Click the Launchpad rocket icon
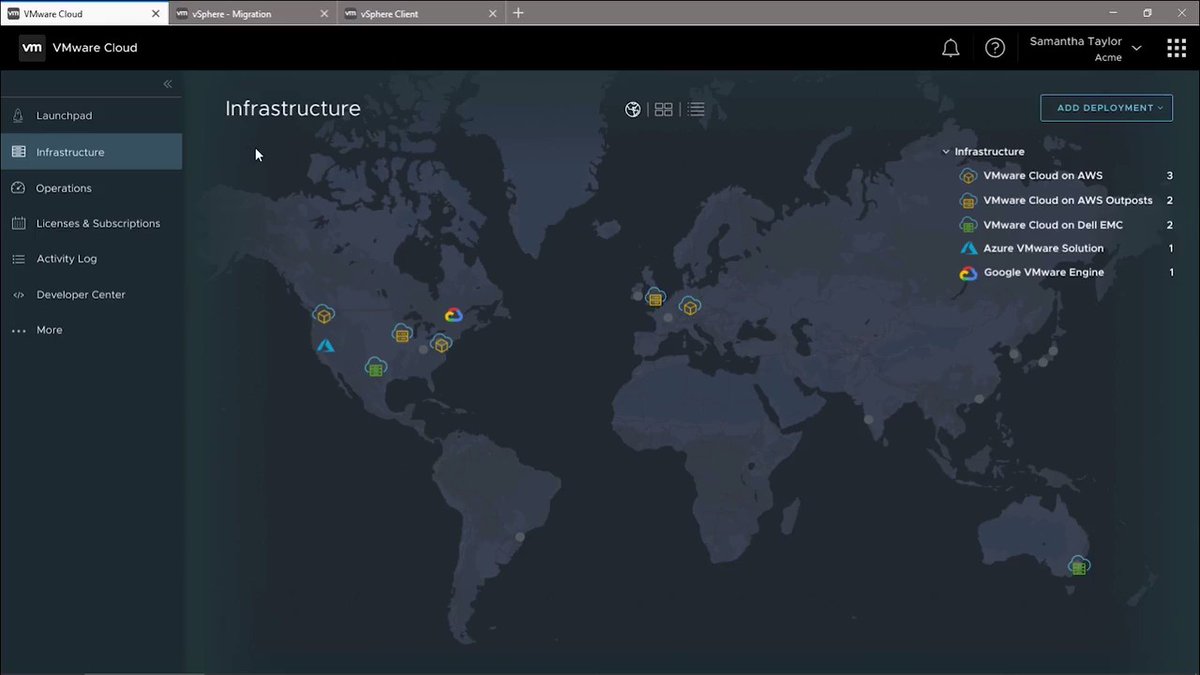 pyautogui.click(x=18, y=116)
